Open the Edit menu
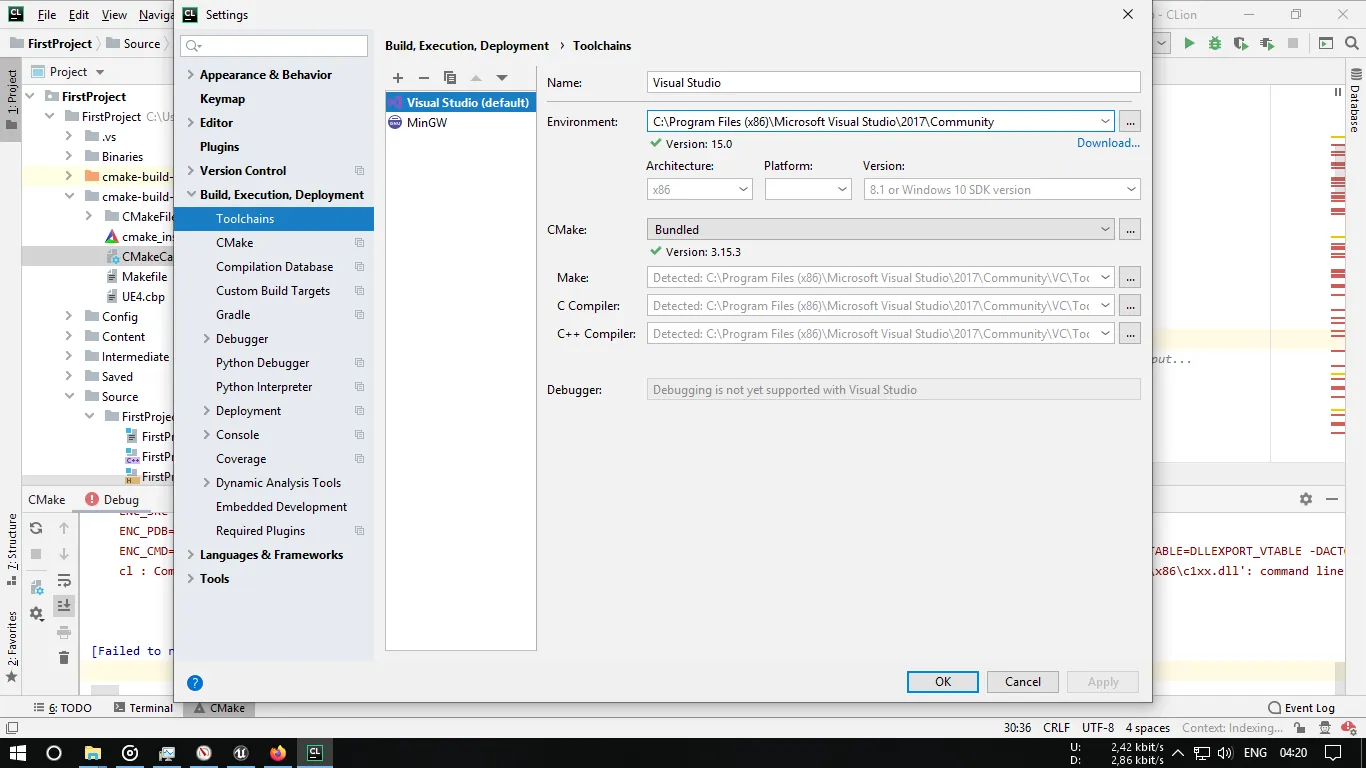1366x768 pixels. (79, 15)
